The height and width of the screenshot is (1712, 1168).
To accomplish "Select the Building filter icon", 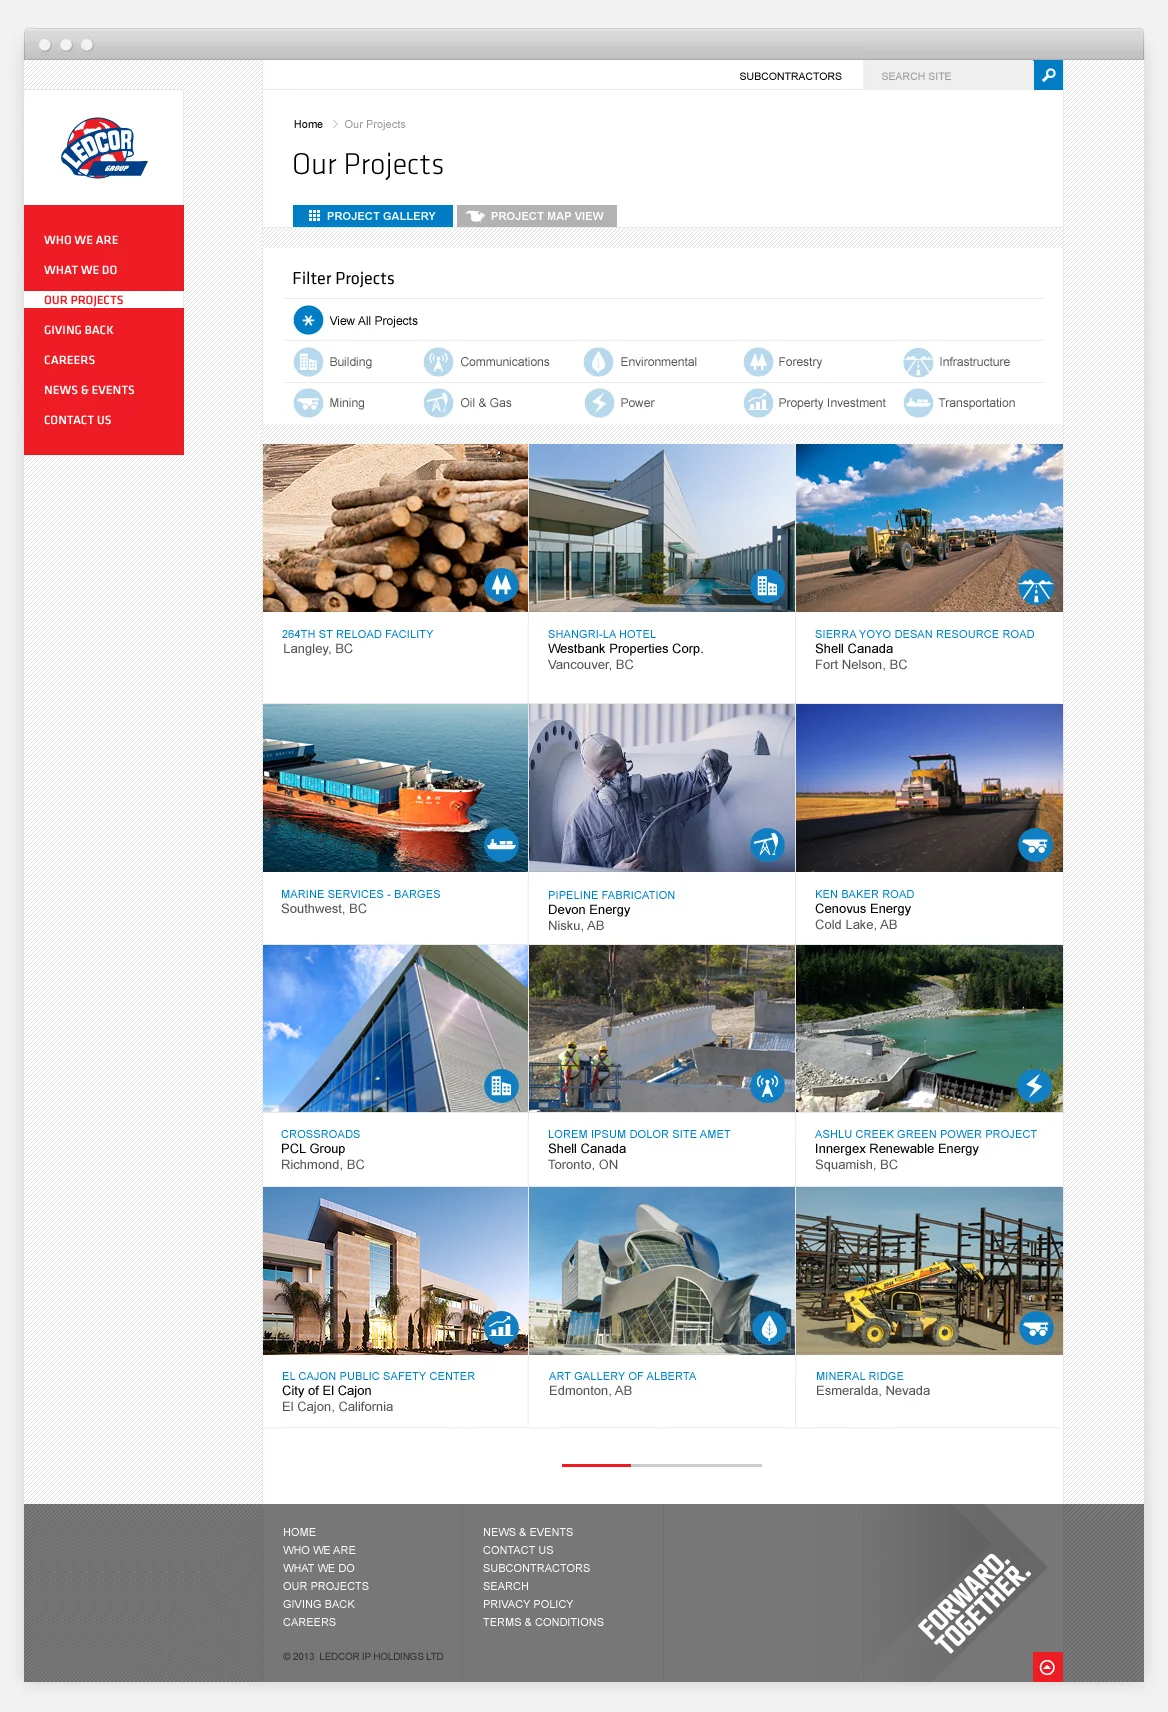I will point(308,362).
